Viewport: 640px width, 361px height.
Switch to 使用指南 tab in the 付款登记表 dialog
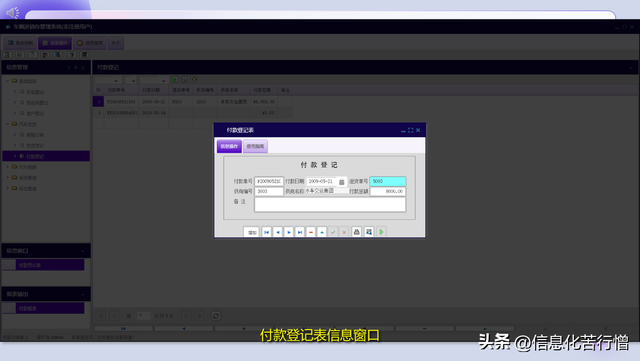256,146
